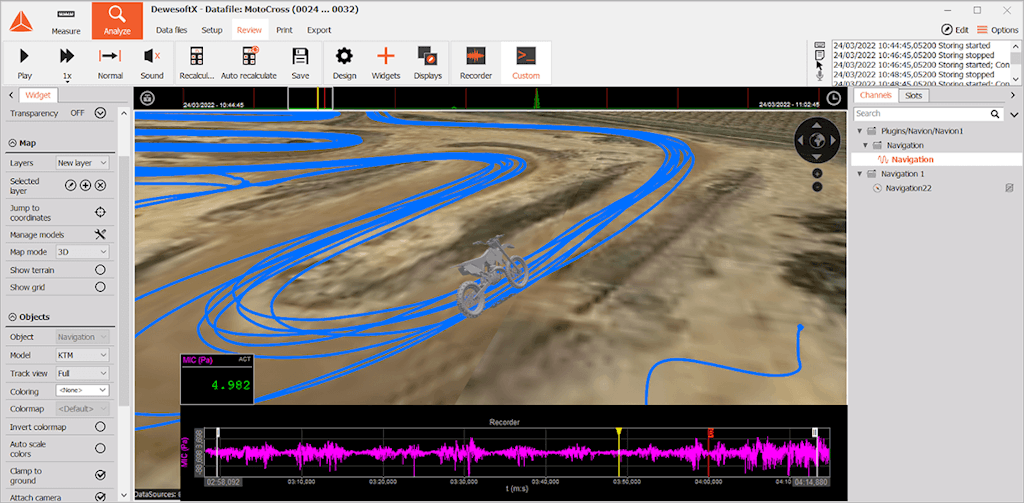Open the Model KTM dropdown

82,355
